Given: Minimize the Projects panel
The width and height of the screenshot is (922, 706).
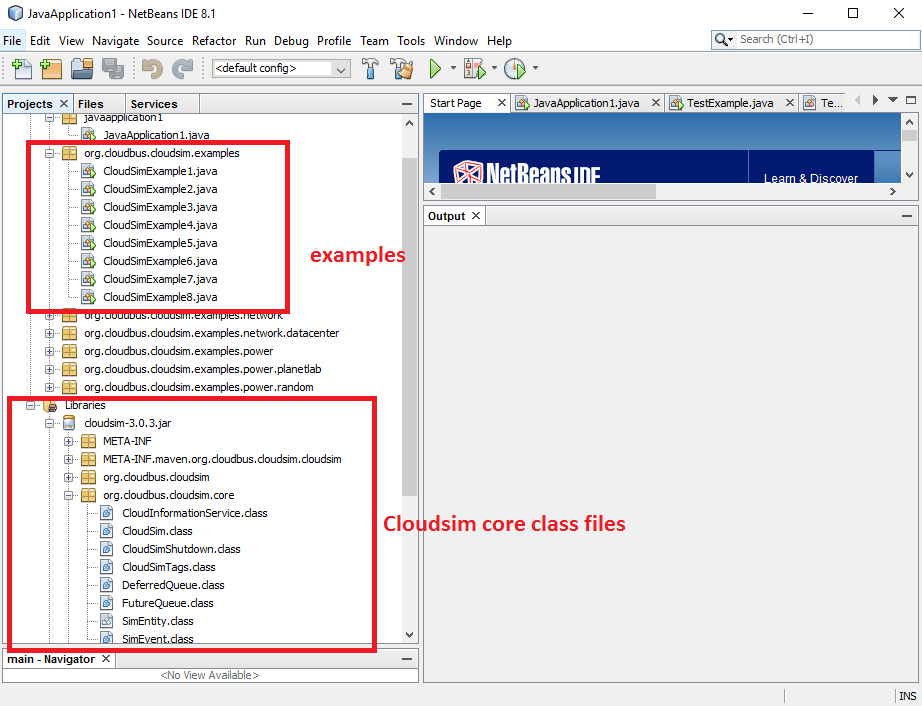Looking at the screenshot, I should 406,104.
